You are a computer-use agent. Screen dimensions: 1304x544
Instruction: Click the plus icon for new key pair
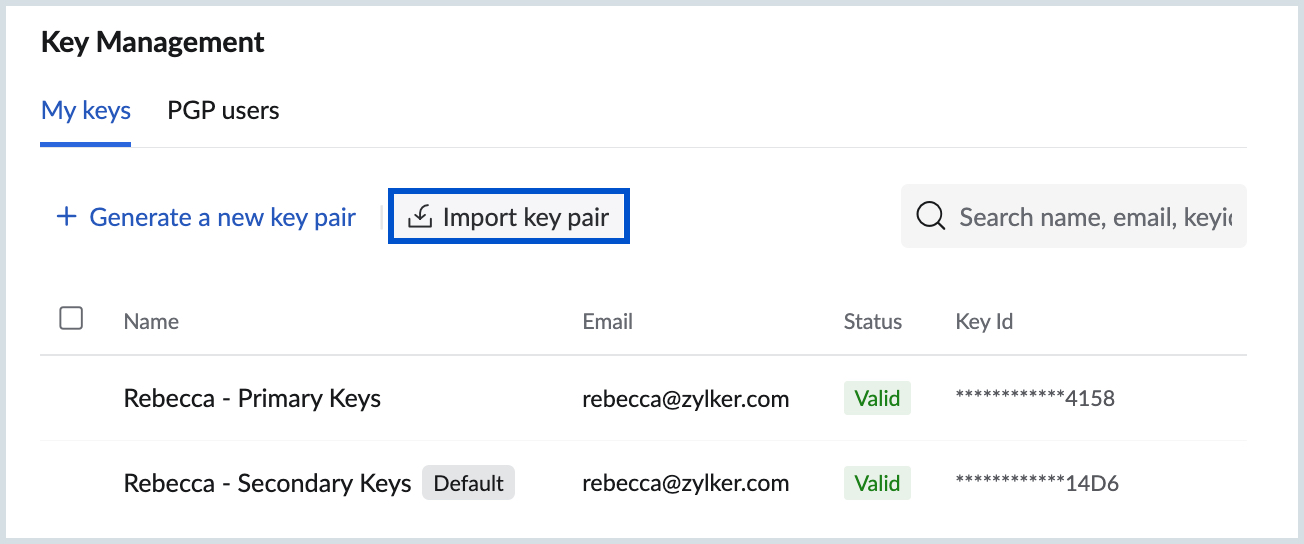tap(67, 217)
